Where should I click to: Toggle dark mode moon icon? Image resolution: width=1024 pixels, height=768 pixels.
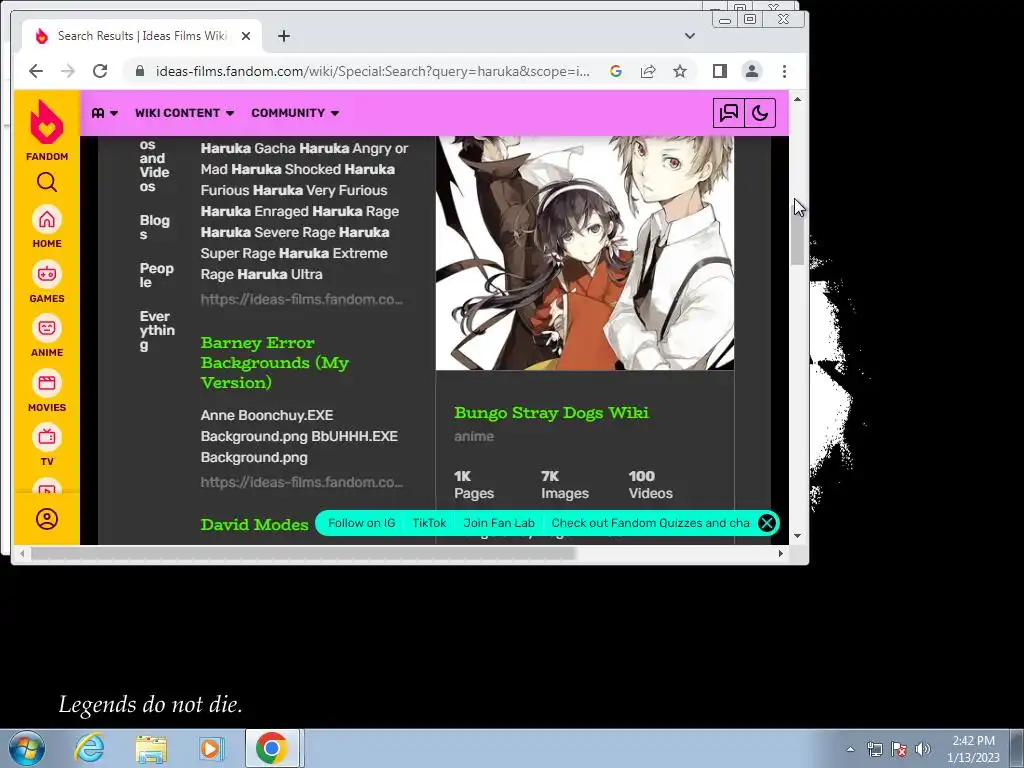click(x=760, y=113)
